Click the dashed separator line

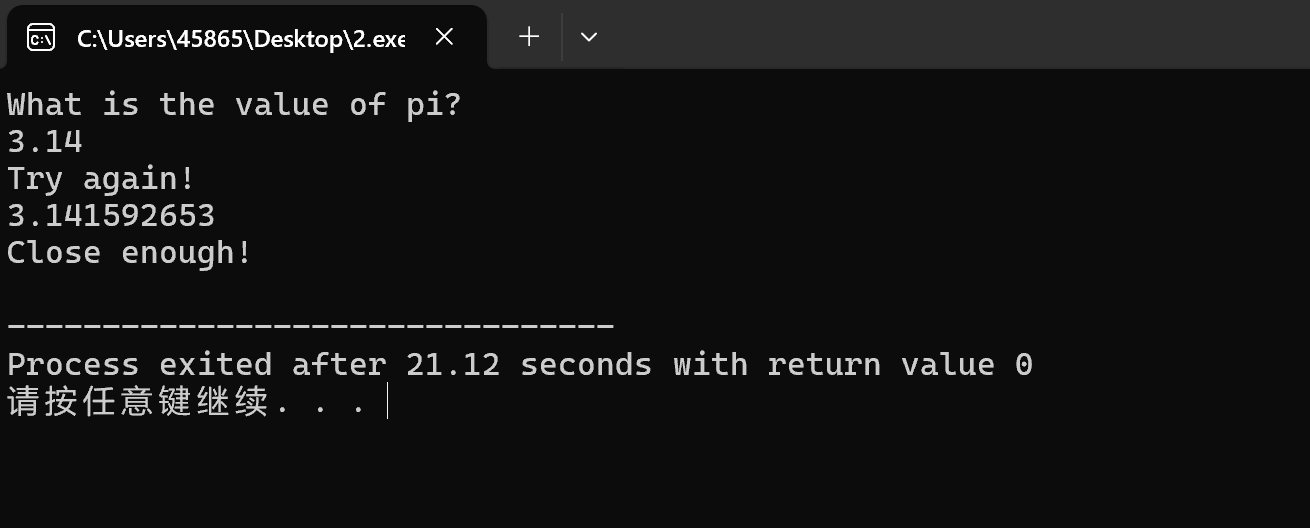310,326
